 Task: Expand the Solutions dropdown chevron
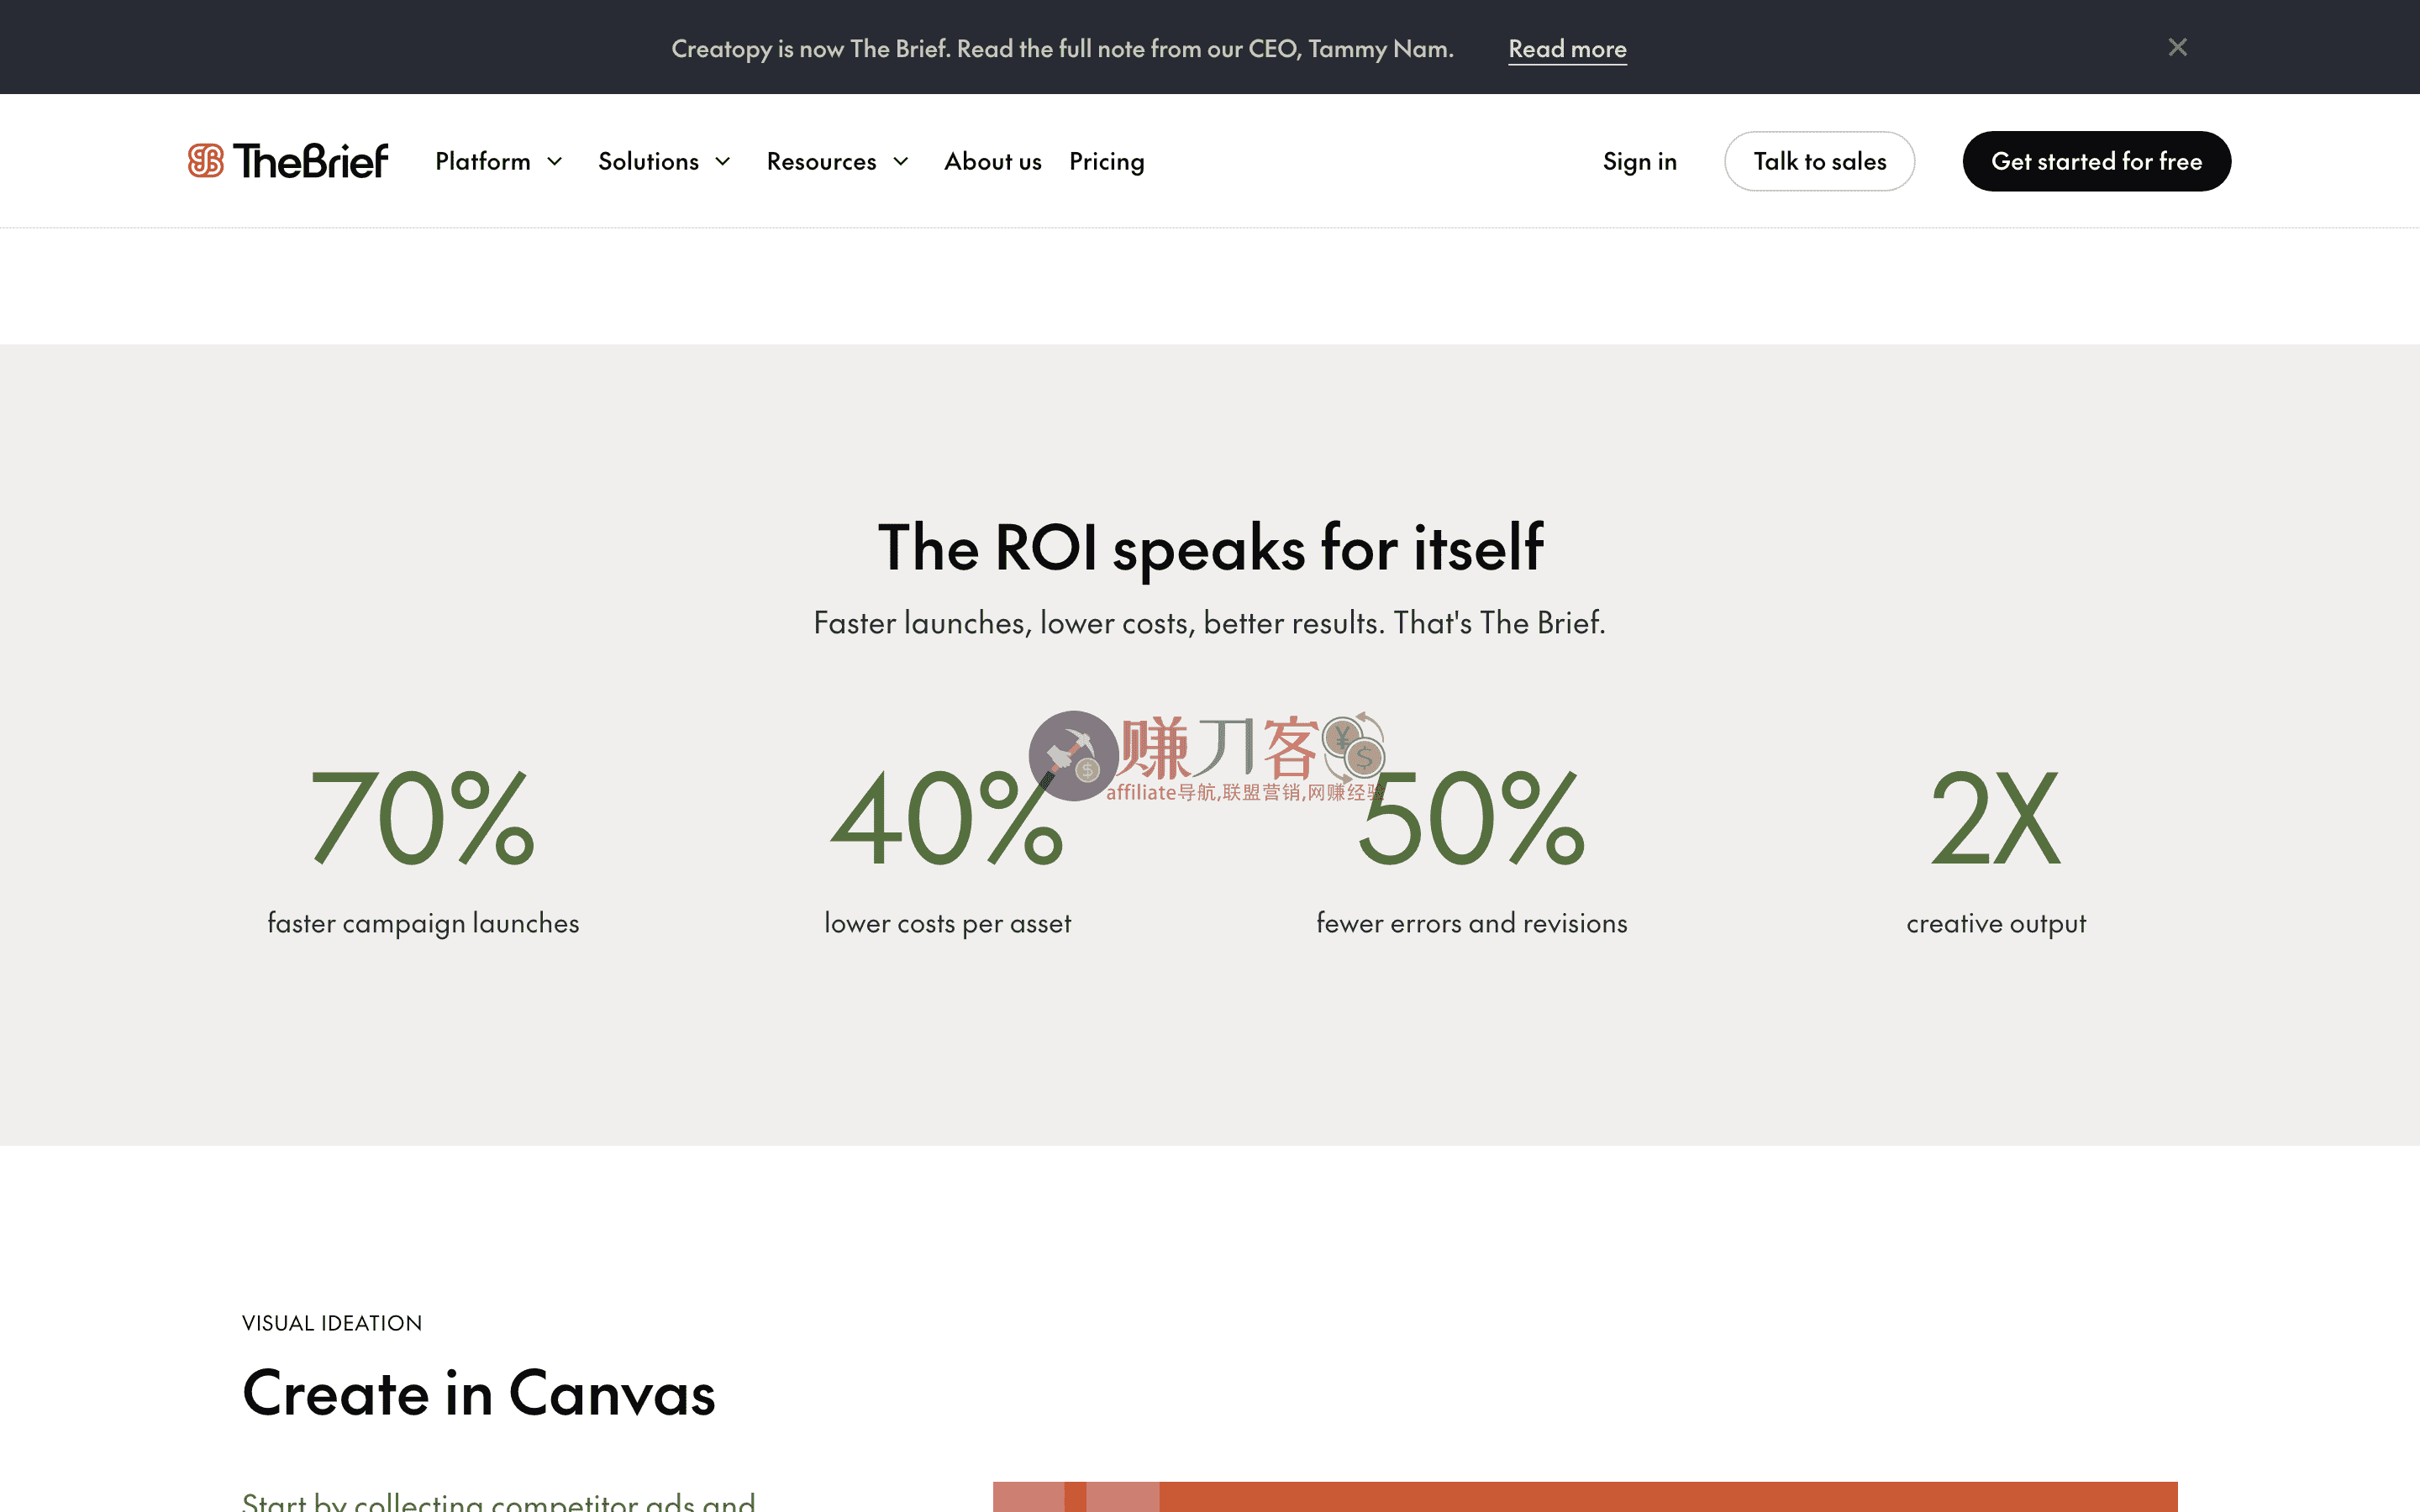[723, 161]
